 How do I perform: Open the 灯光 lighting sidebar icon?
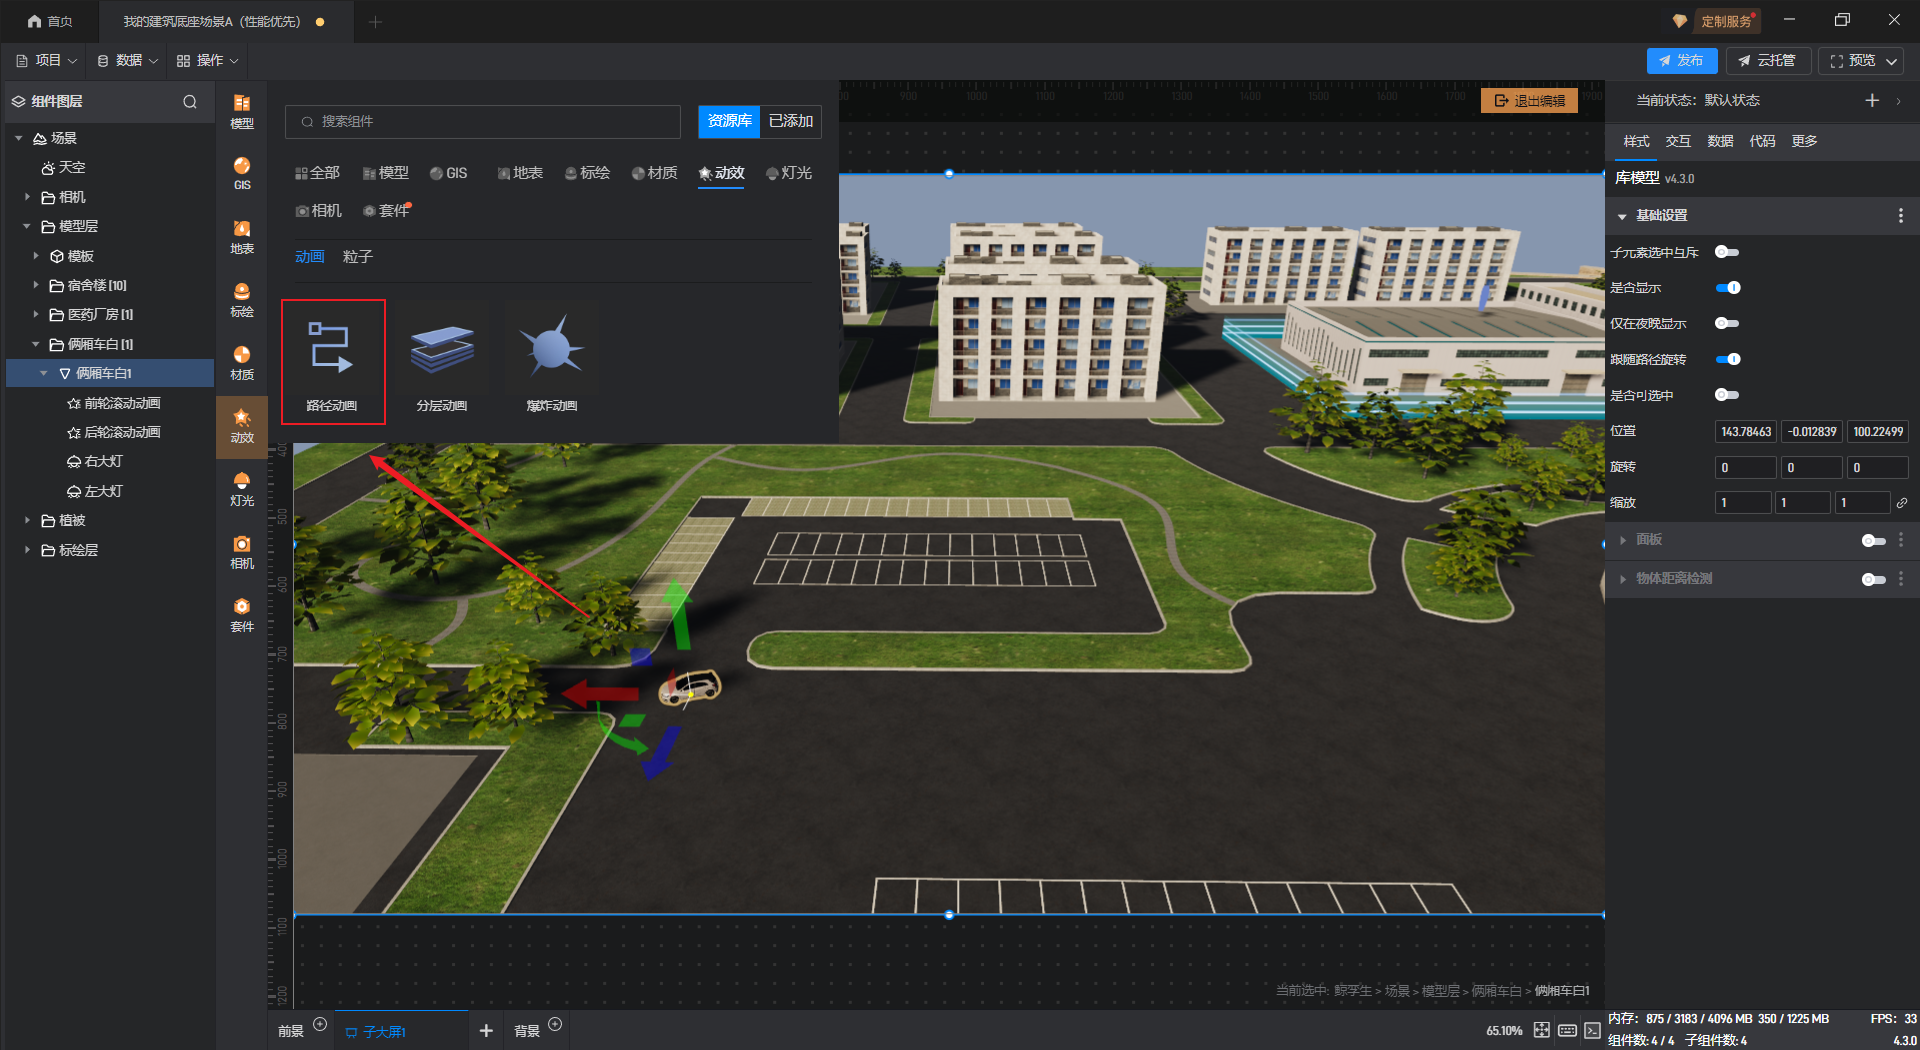coord(242,489)
